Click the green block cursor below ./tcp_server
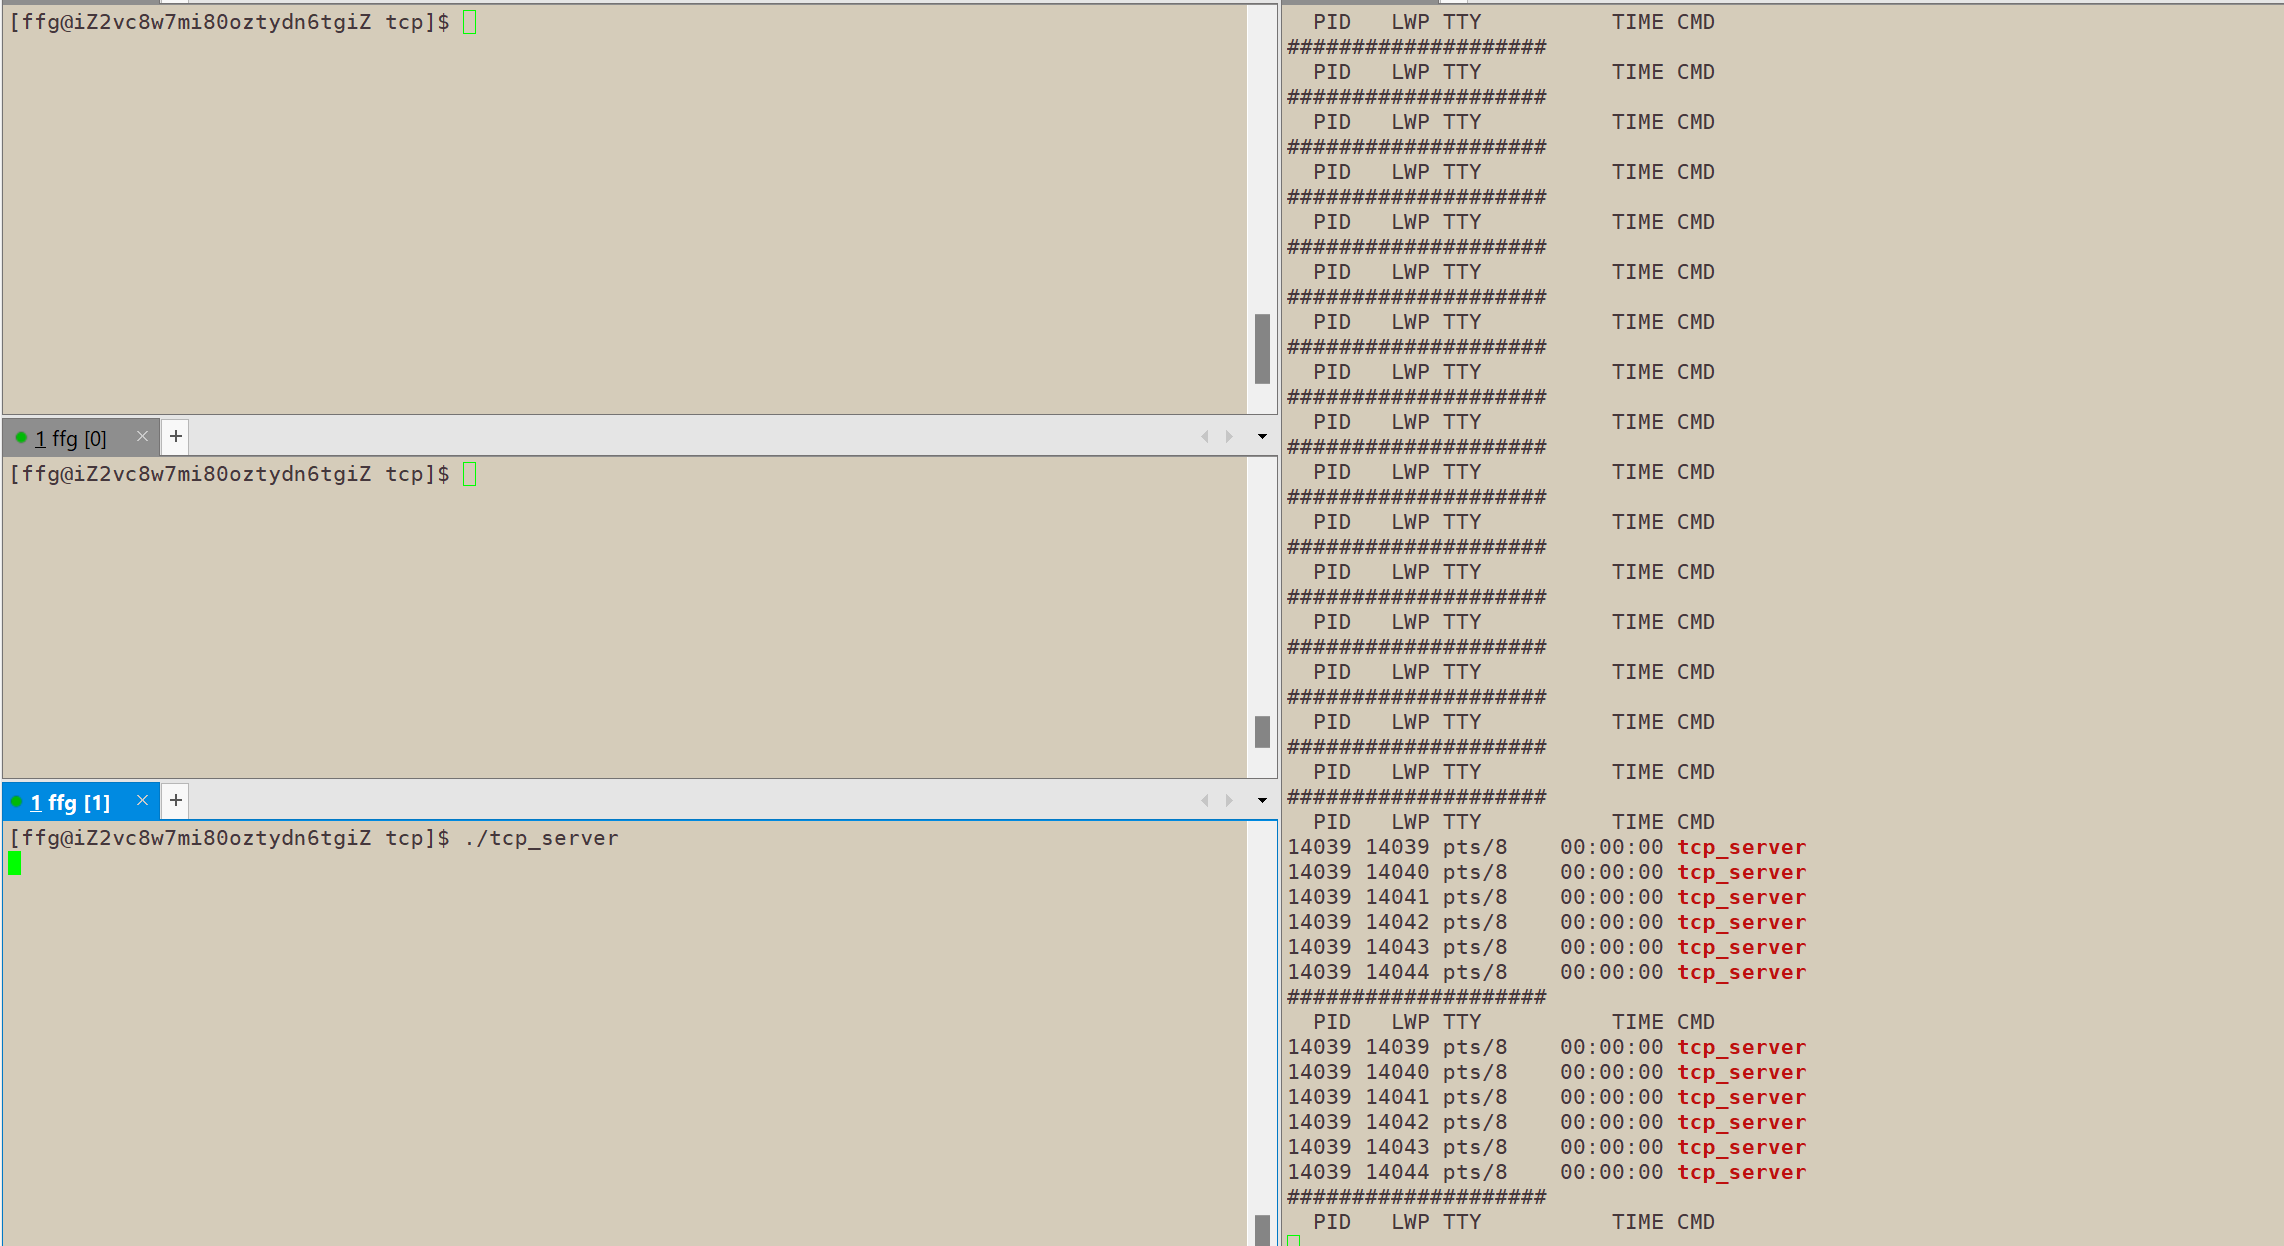Image resolution: width=2284 pixels, height=1246 pixels. [14, 863]
